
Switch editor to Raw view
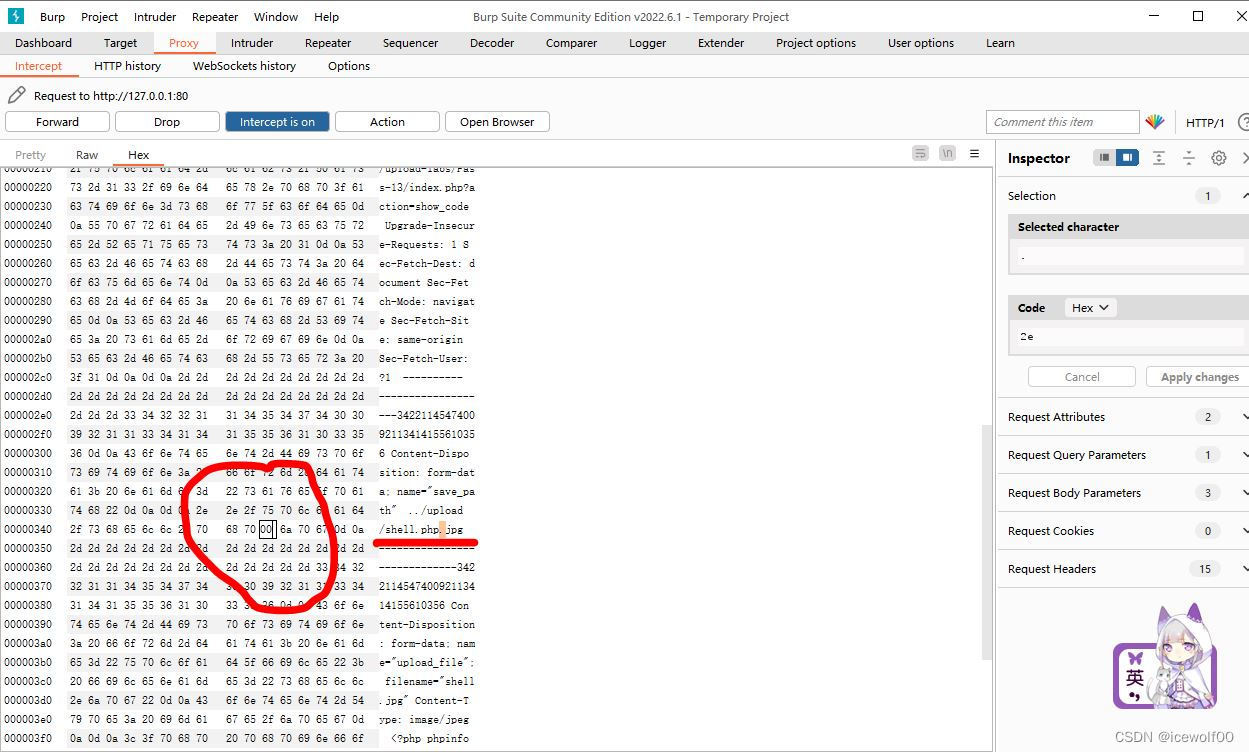pyautogui.click(x=87, y=155)
